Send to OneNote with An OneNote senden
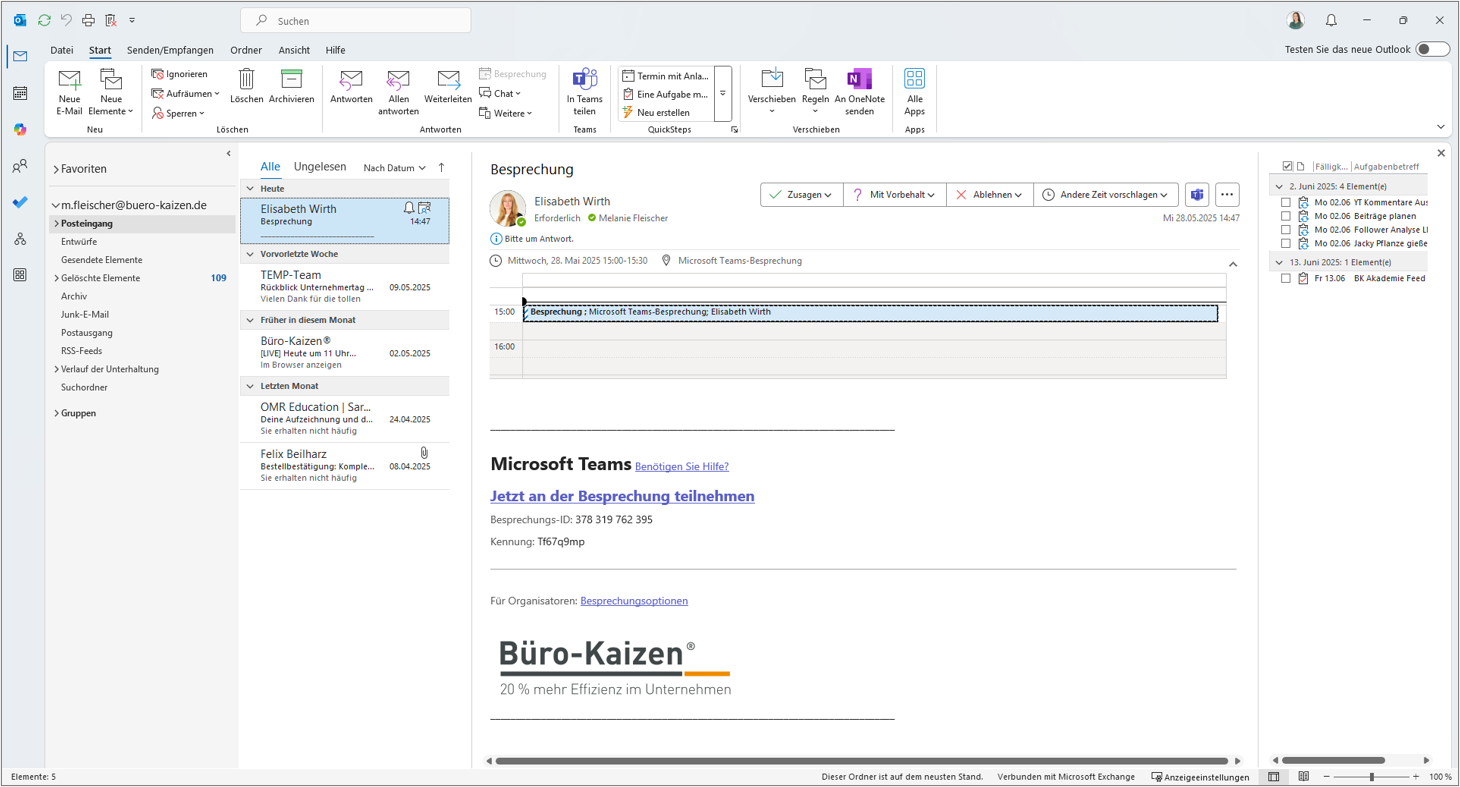This screenshot has height=787, width=1460. [x=860, y=92]
